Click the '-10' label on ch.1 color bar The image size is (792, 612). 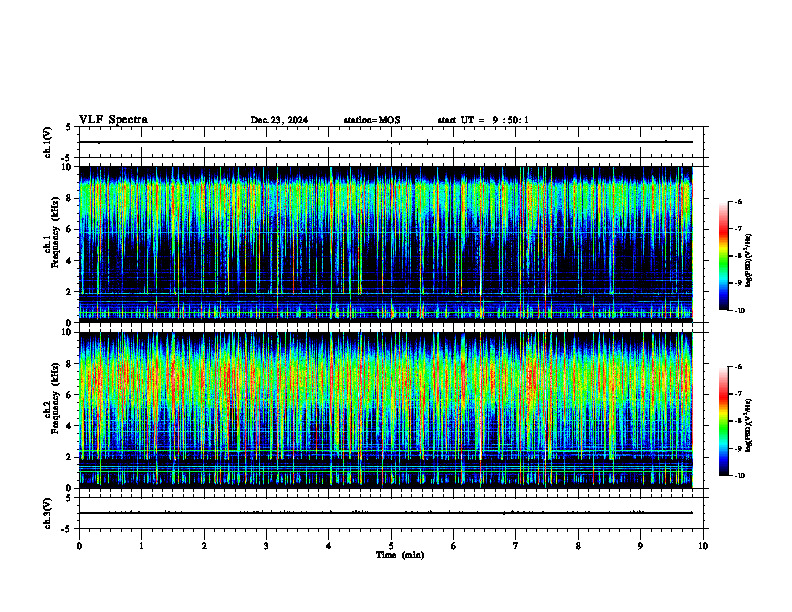739,311
